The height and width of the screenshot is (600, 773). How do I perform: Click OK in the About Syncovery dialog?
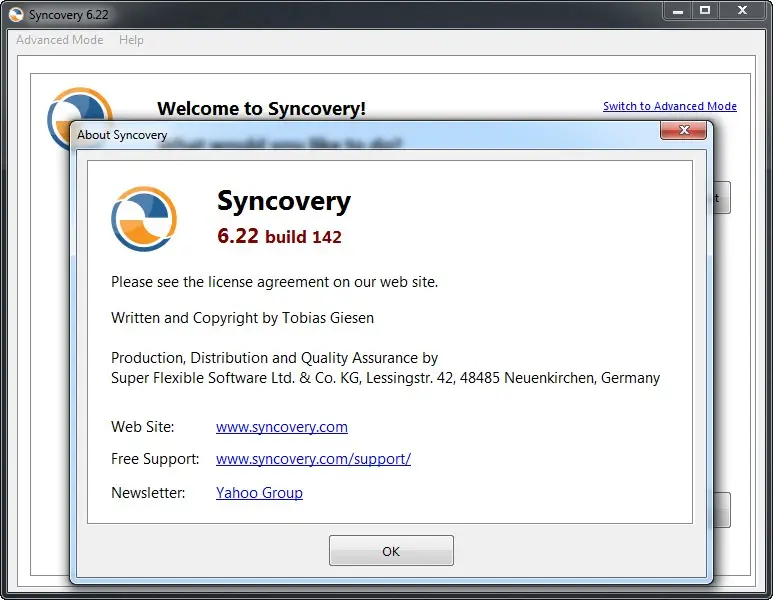click(391, 551)
